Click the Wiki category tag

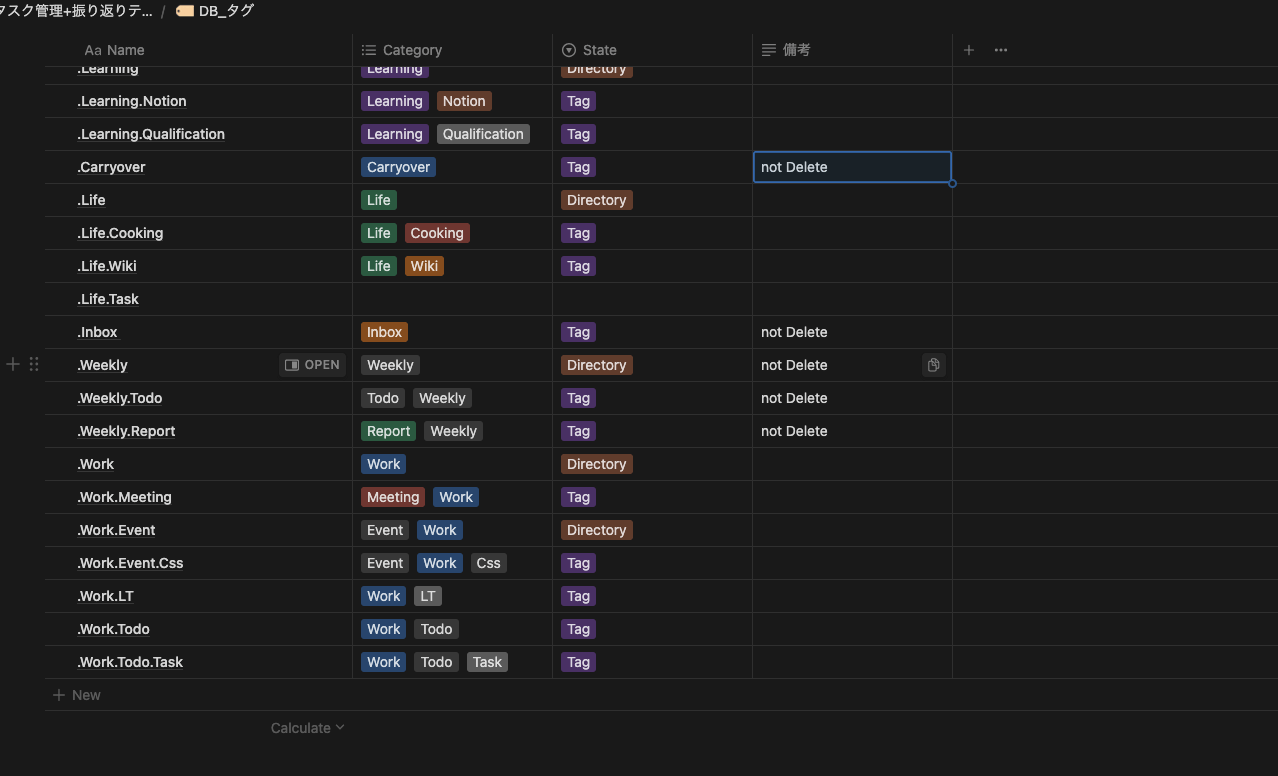[x=425, y=266]
